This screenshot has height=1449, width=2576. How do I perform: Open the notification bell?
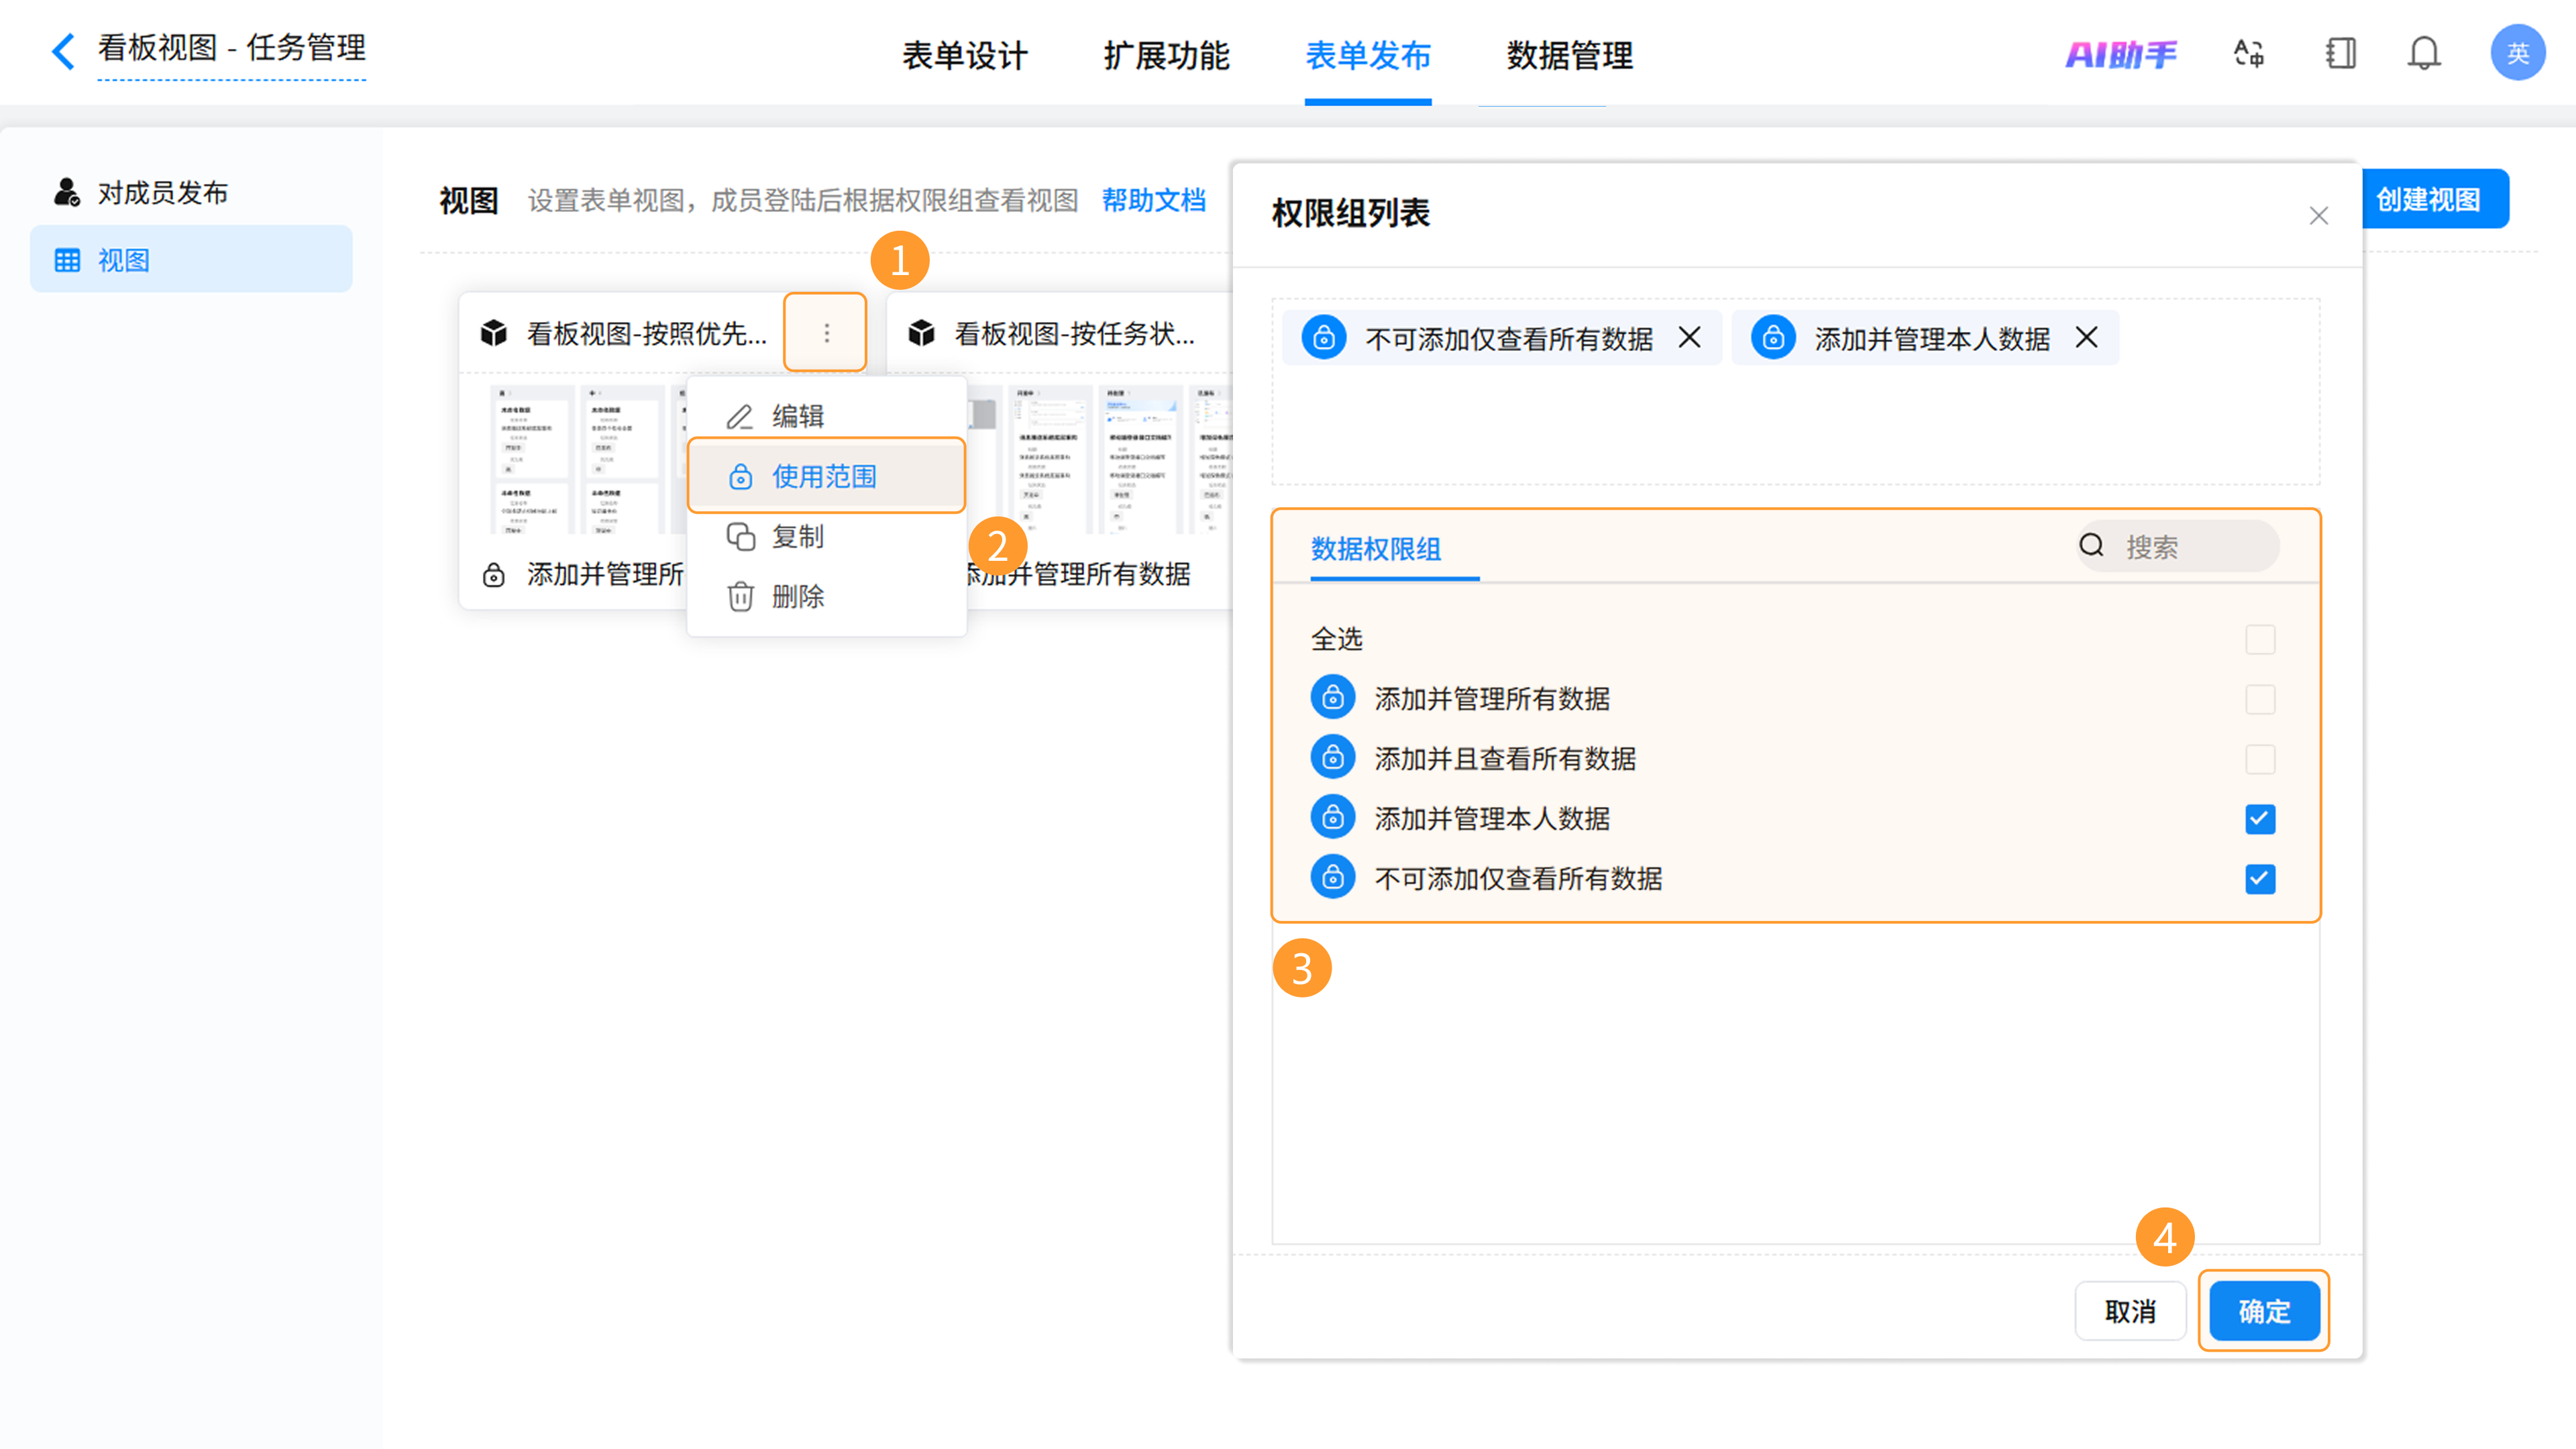pyautogui.click(x=2423, y=53)
